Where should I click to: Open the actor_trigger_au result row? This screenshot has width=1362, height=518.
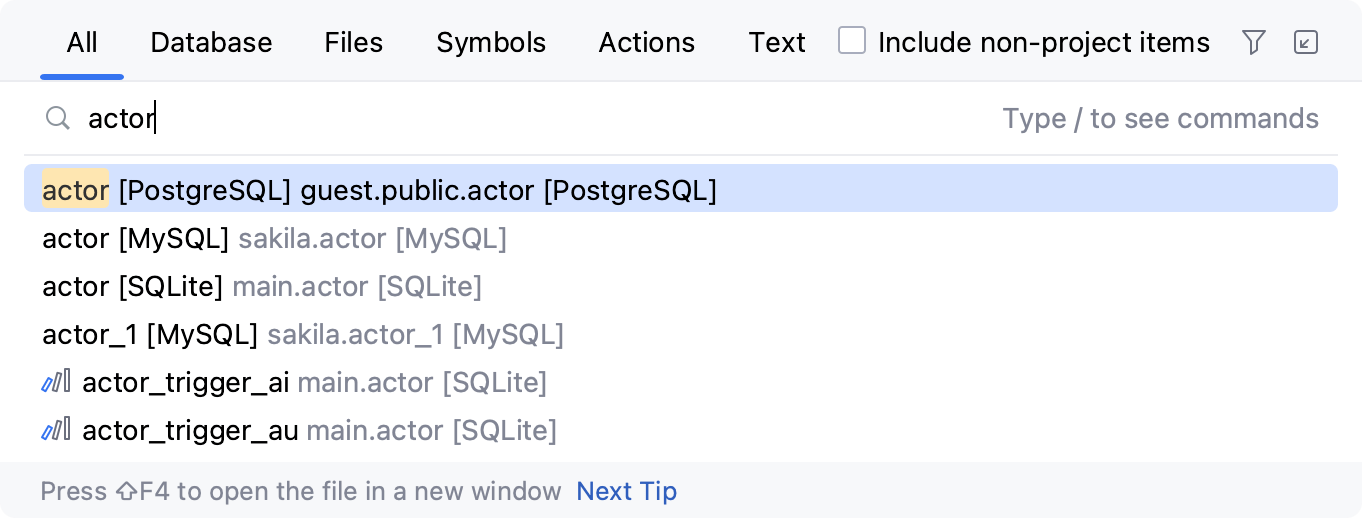[x=319, y=430]
